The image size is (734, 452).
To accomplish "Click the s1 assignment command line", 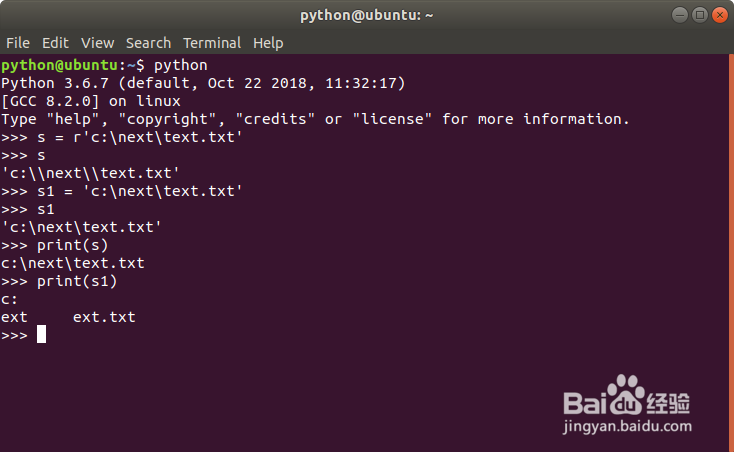I will tap(122, 191).
